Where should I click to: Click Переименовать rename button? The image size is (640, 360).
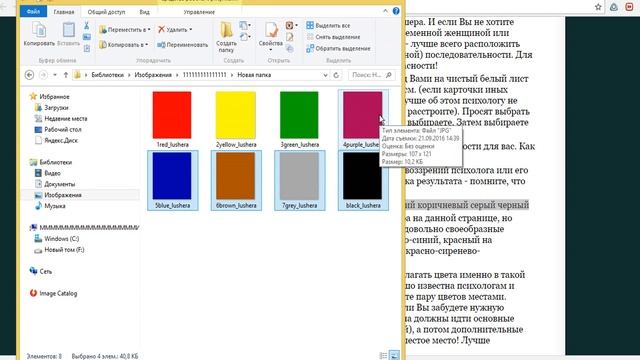click(182, 44)
